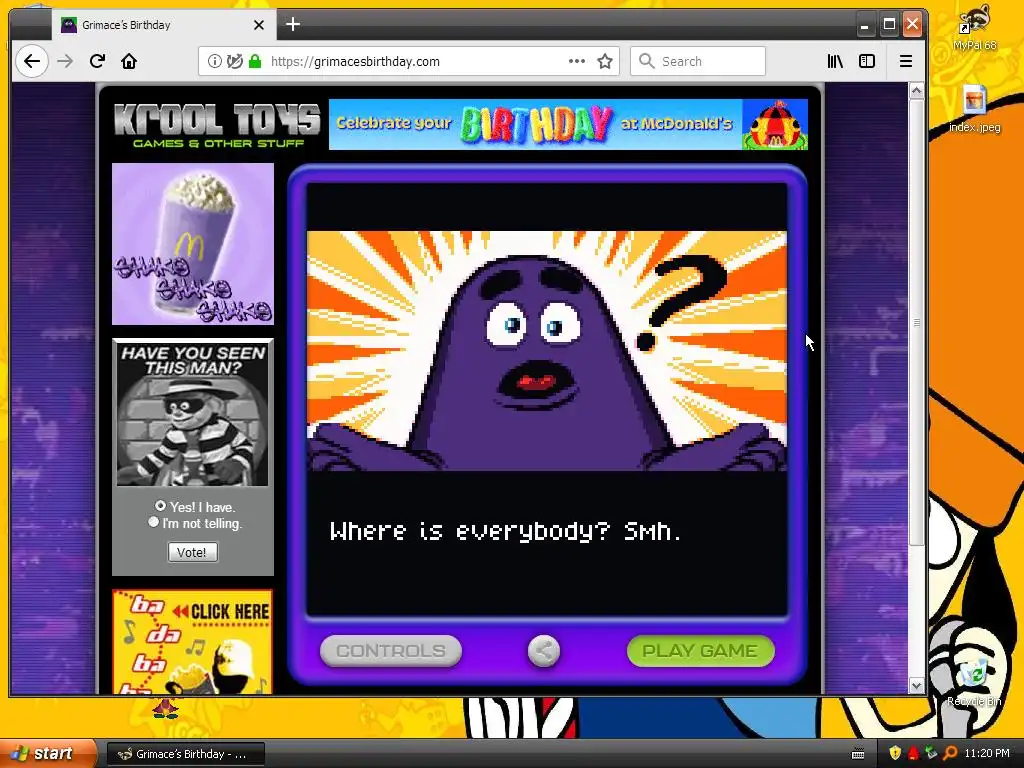Click the forward navigation arrow
The height and width of the screenshot is (768, 1024).
65,61
